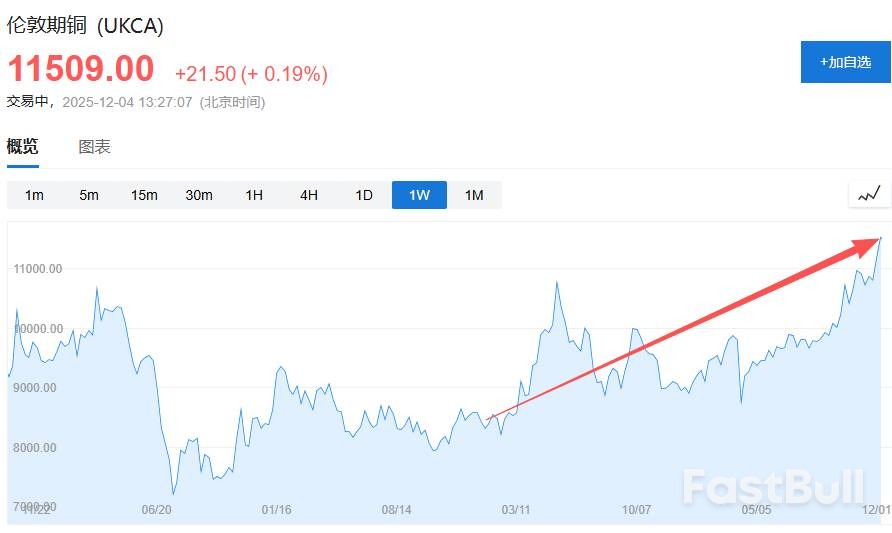Select the 5m interval
Image resolution: width=892 pixels, height=533 pixels.
[89, 195]
